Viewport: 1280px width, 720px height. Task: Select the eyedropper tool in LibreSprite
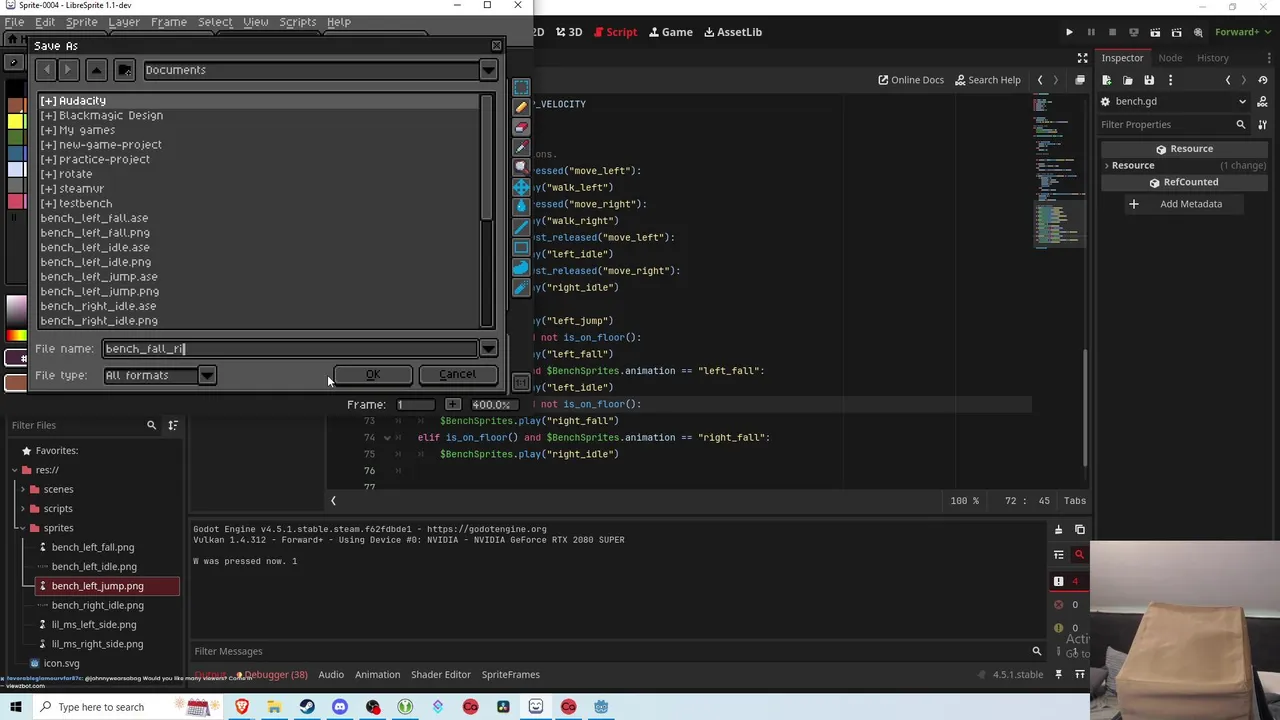[x=521, y=148]
